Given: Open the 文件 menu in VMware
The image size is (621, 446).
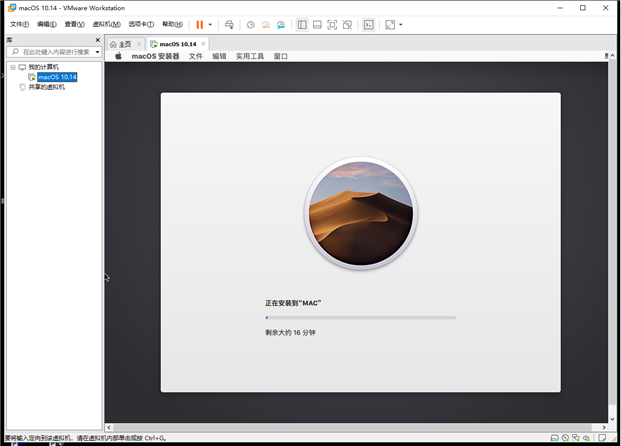Looking at the screenshot, I should [x=19, y=25].
